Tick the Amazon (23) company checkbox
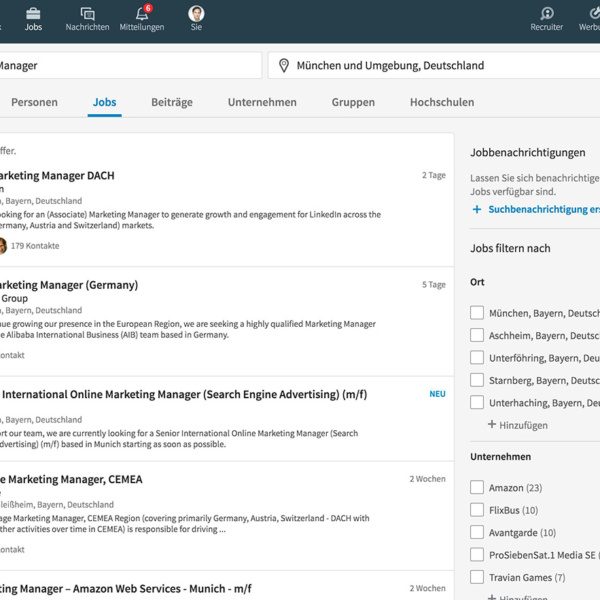 coord(477,488)
